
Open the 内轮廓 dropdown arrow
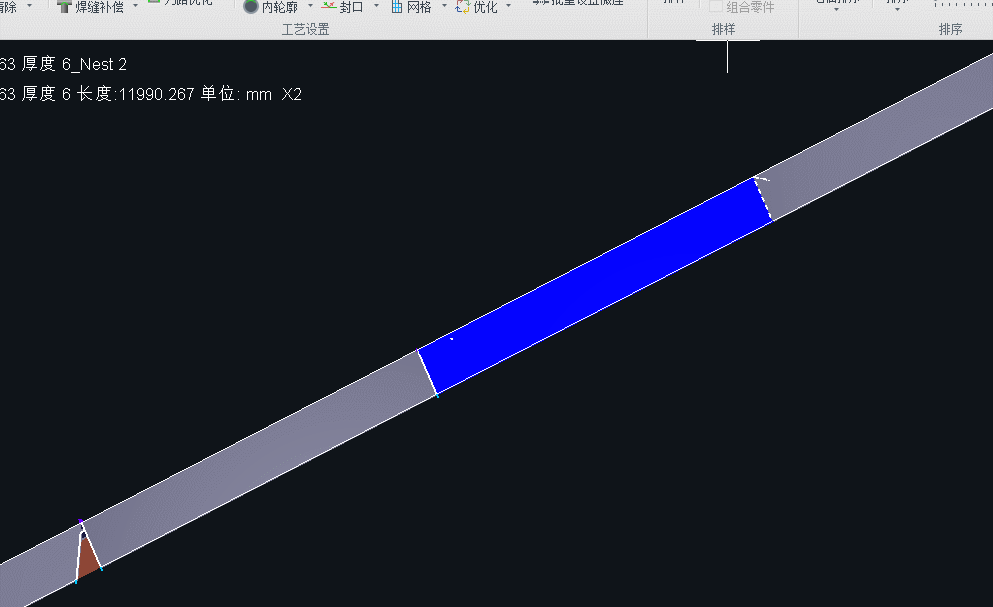click(x=310, y=6)
